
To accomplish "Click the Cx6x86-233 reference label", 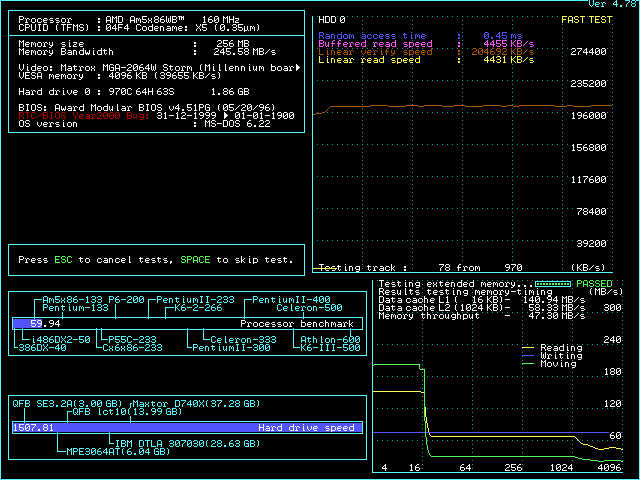I will click(132, 348).
